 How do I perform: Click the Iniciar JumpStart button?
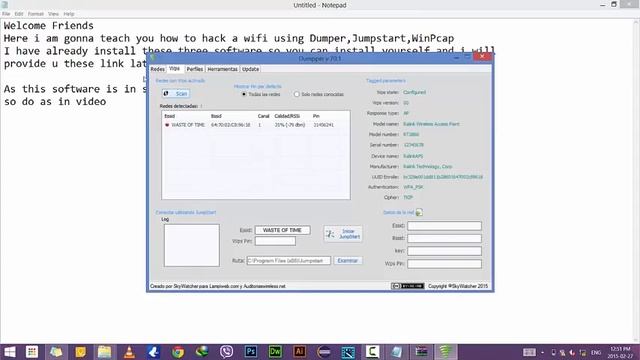pos(343,234)
